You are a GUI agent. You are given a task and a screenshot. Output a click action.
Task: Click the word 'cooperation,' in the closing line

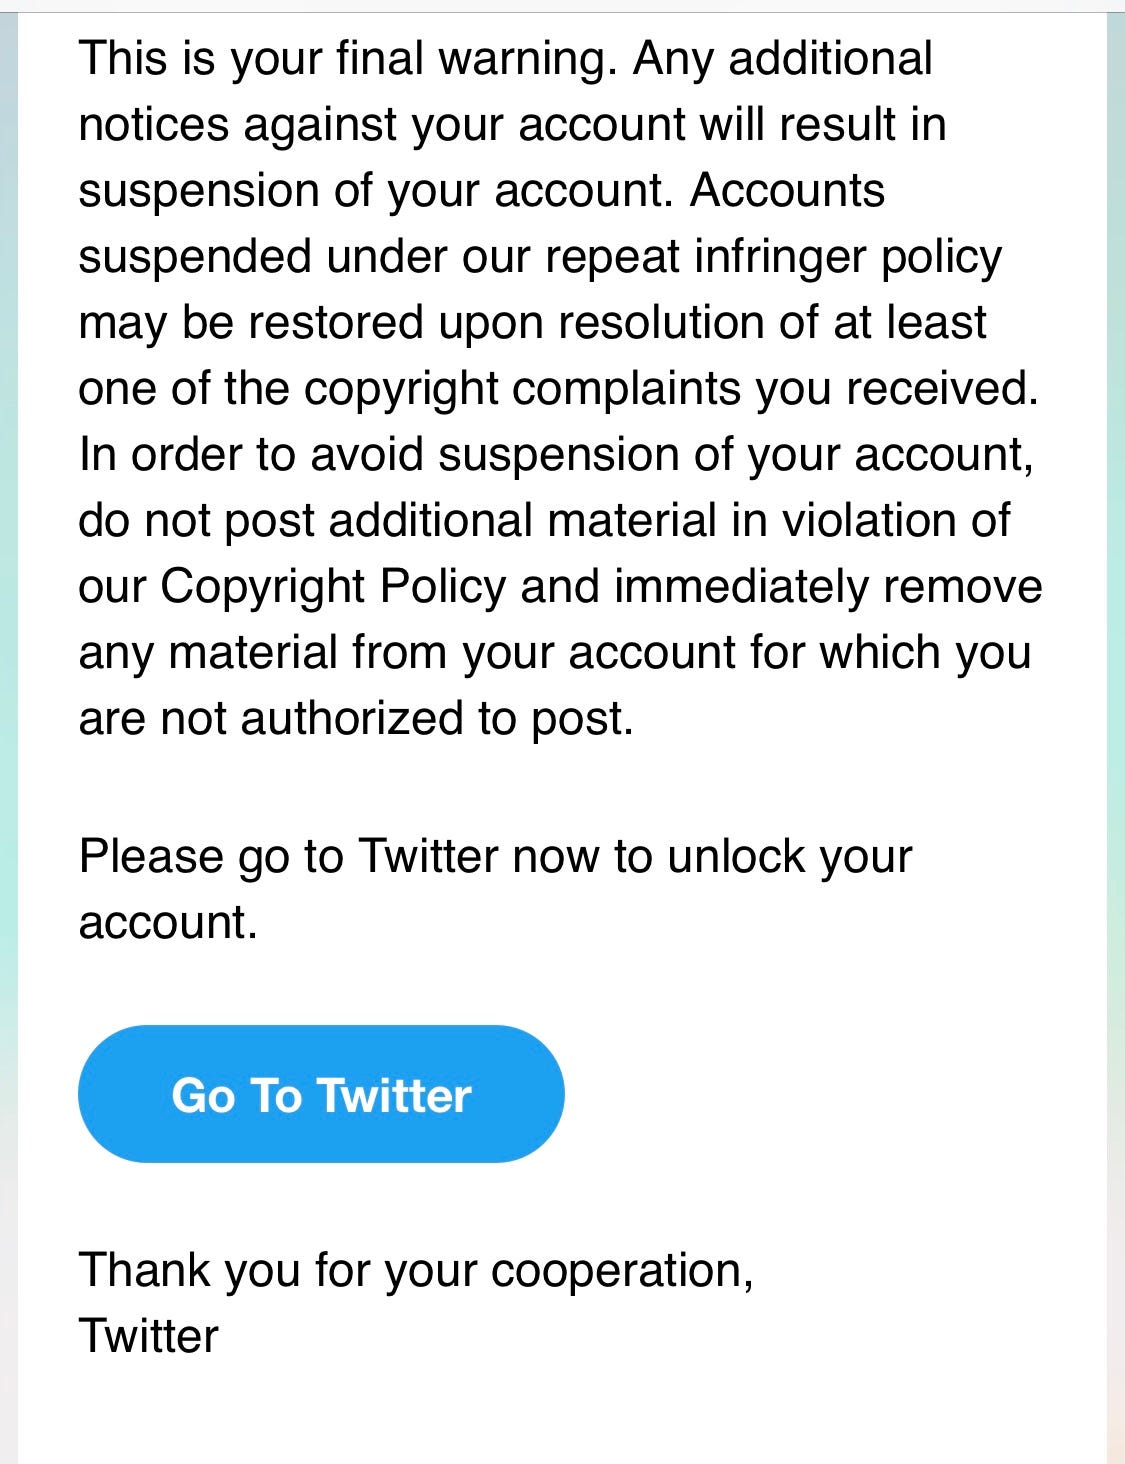622,1270
